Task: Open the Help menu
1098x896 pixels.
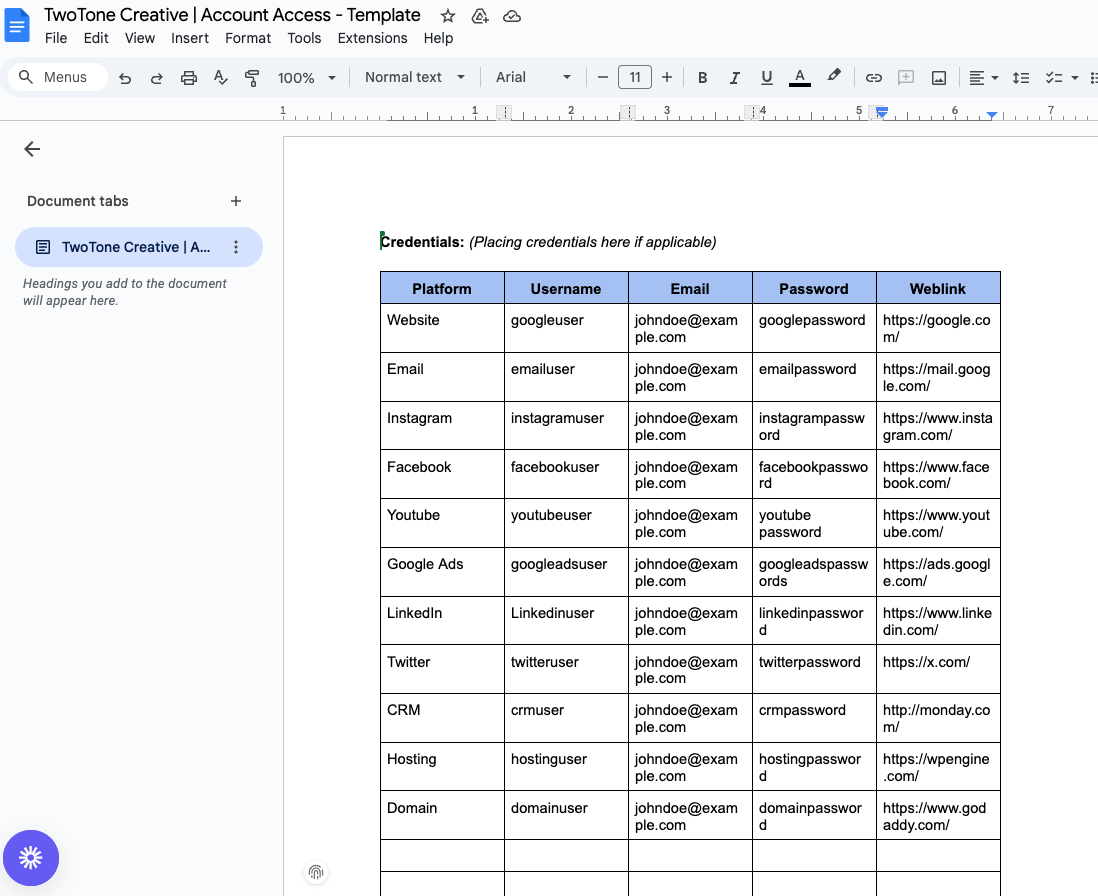Action: coord(438,38)
